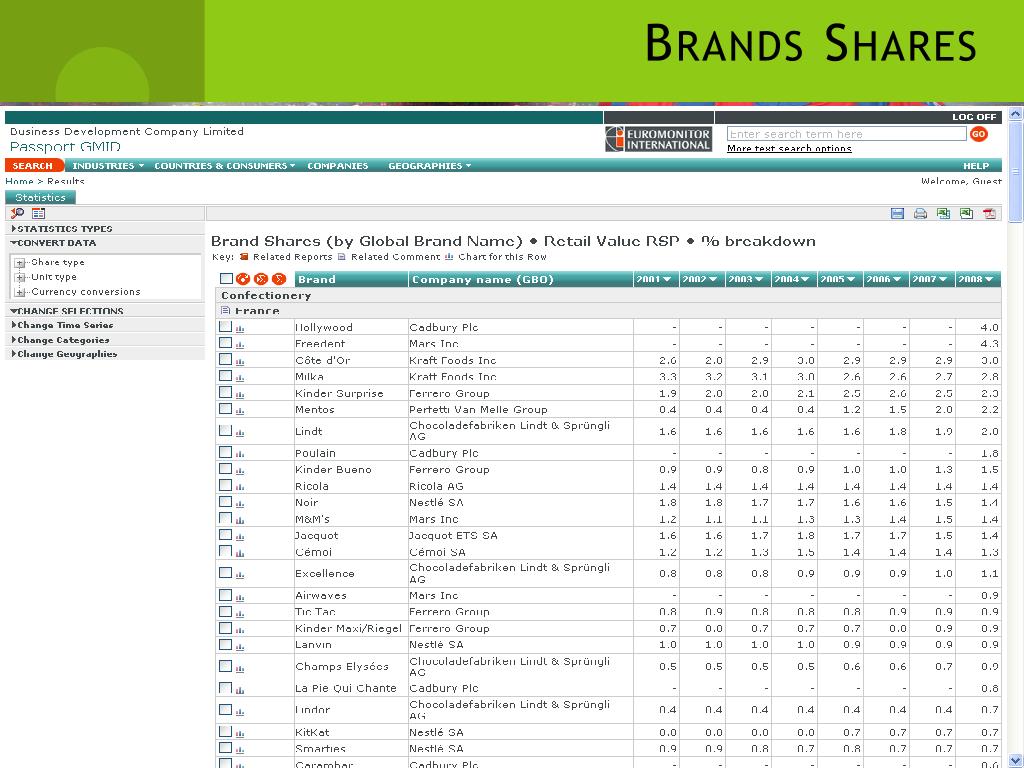
Task: Expand Change Categories
Action: coord(60,340)
